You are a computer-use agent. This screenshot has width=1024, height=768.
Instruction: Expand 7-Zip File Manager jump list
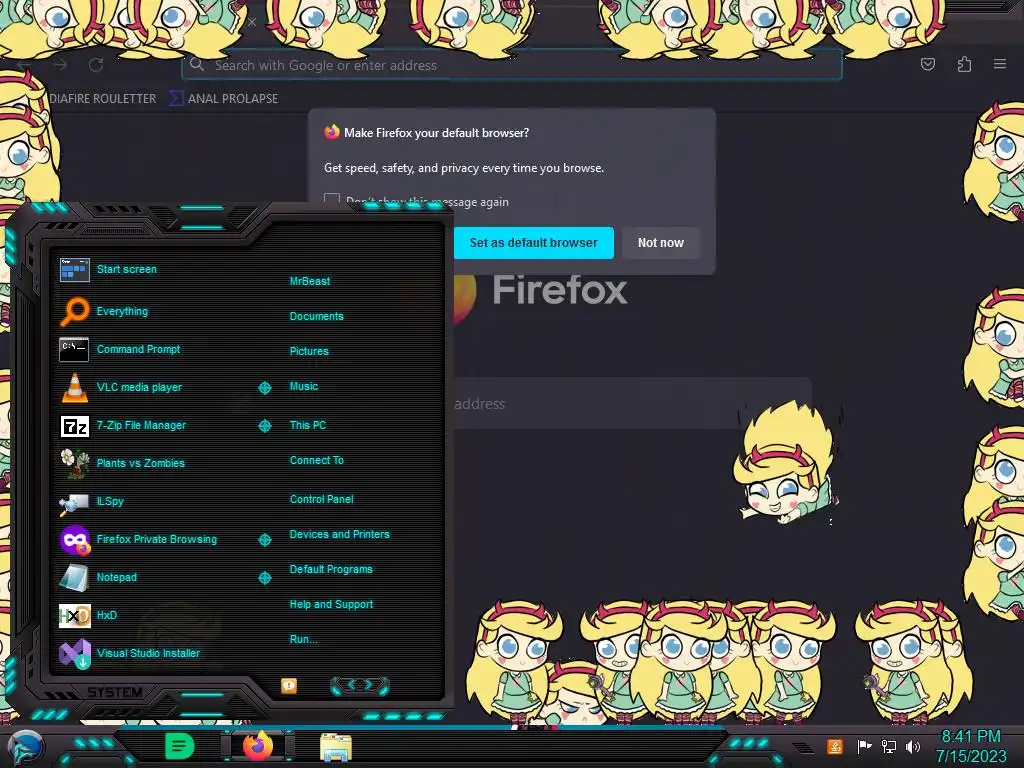coord(264,426)
